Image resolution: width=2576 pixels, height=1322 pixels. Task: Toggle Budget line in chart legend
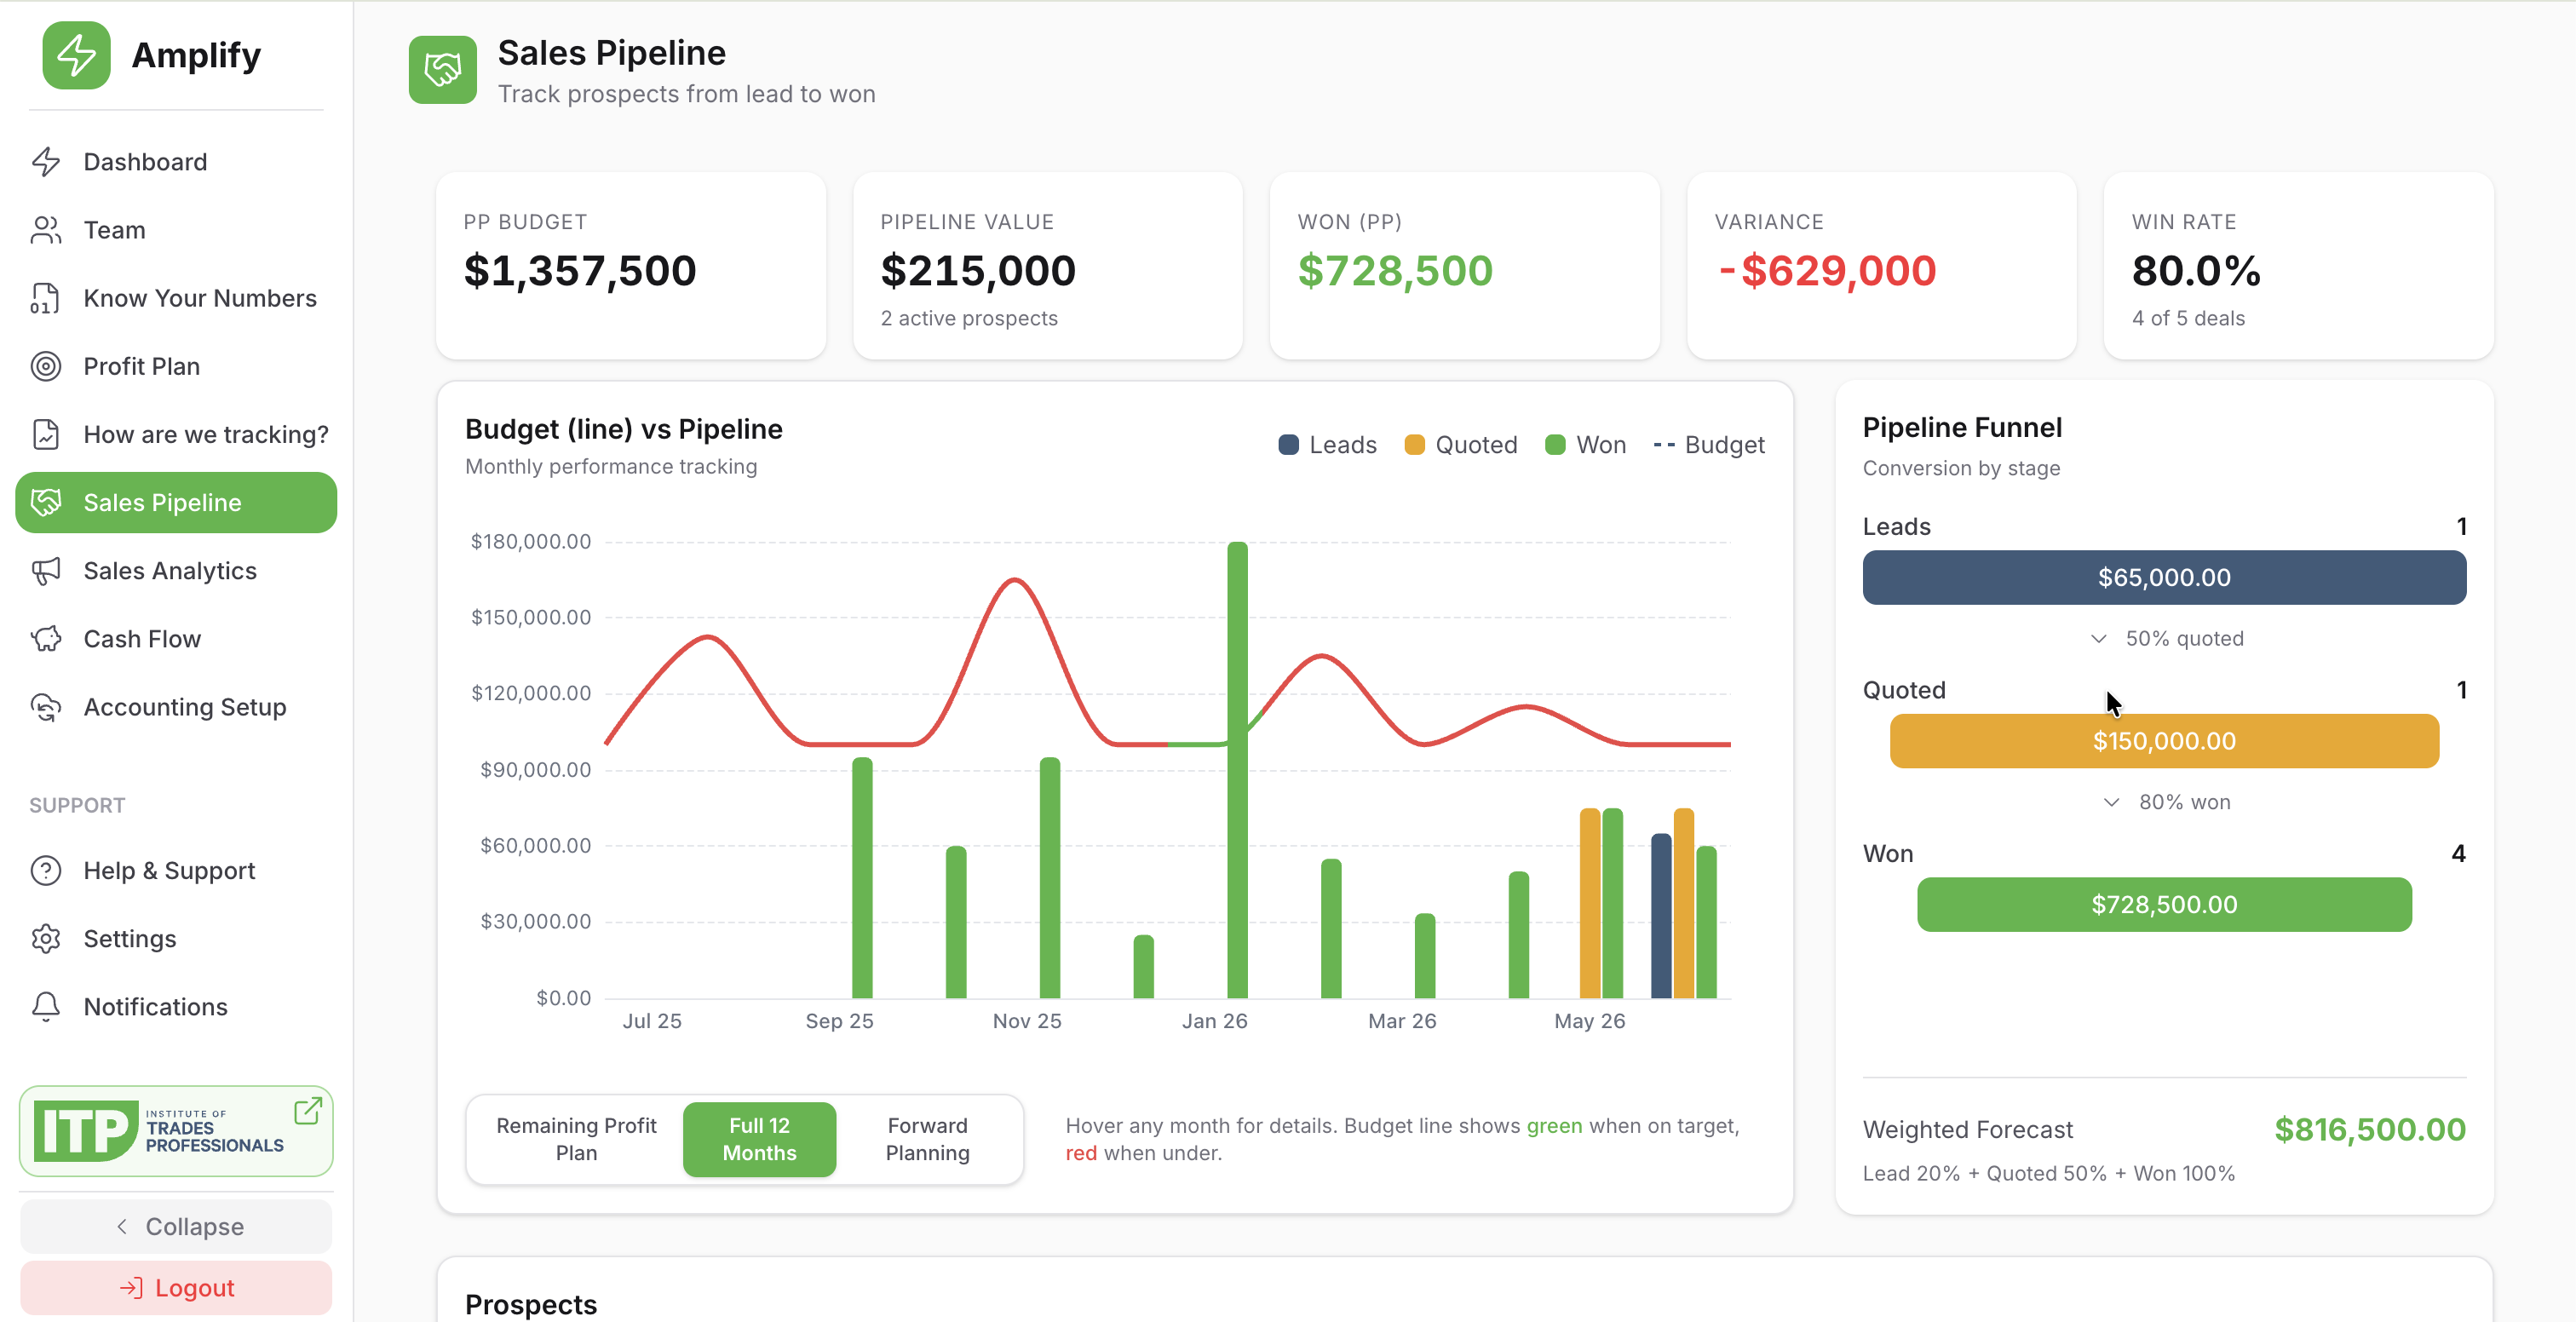[1709, 445]
